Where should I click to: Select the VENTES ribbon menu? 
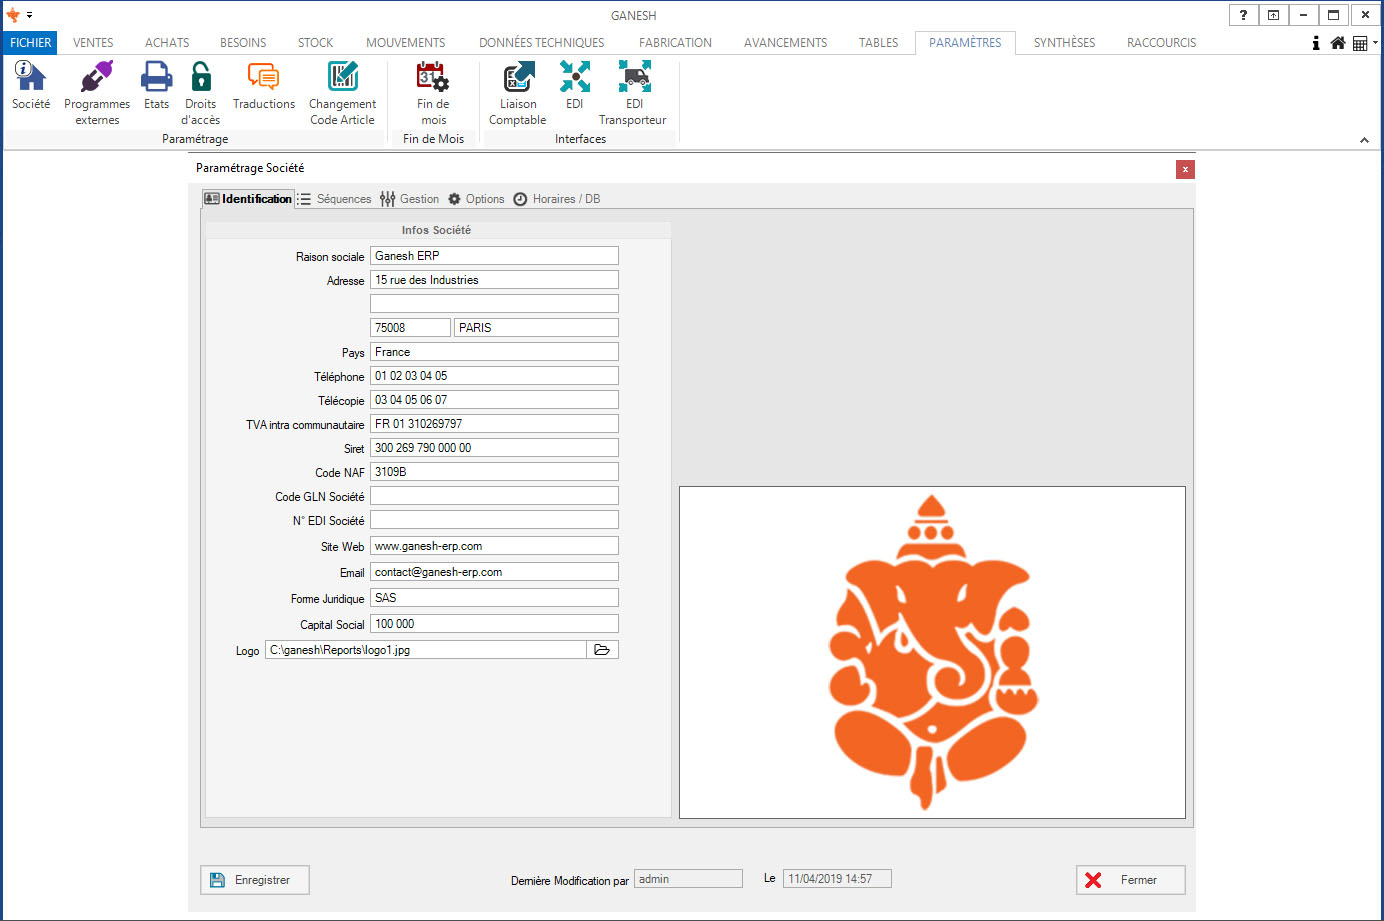(93, 43)
